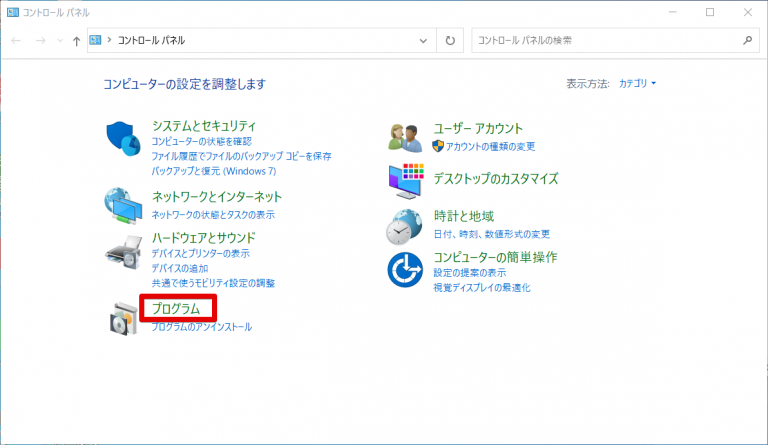Screen dimensions: 768x445
Task: Click ファイル履歴でファイルのバックアップ コピーを保存 link
Action: coord(241,156)
